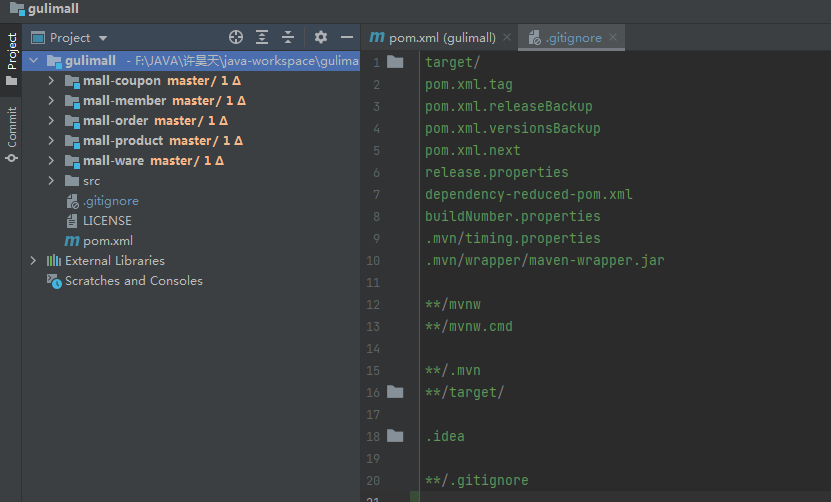Image resolution: width=831 pixels, height=502 pixels.
Task: Open Project panel settings gear
Action: [321, 37]
